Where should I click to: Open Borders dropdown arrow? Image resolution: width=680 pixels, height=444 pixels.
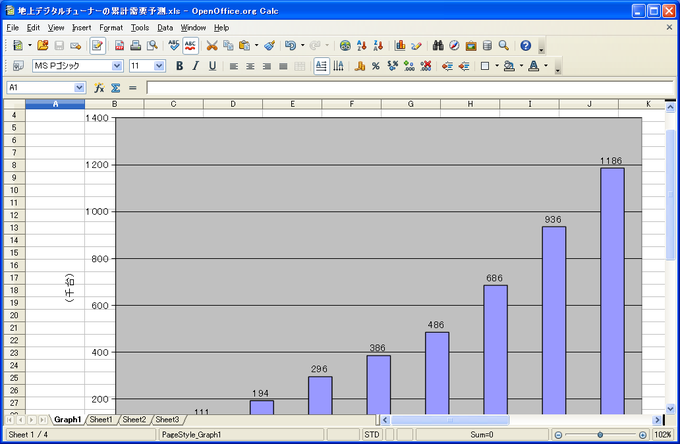(x=497, y=66)
